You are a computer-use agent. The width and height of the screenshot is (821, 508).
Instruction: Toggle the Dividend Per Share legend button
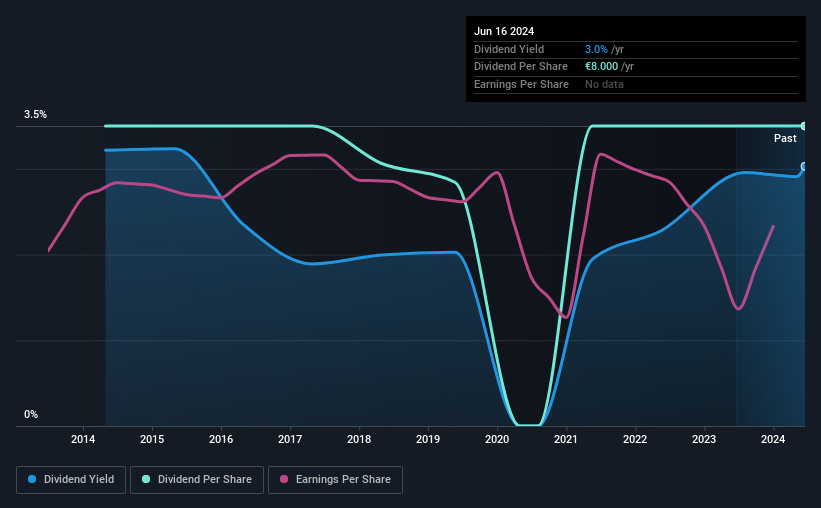coord(197,480)
